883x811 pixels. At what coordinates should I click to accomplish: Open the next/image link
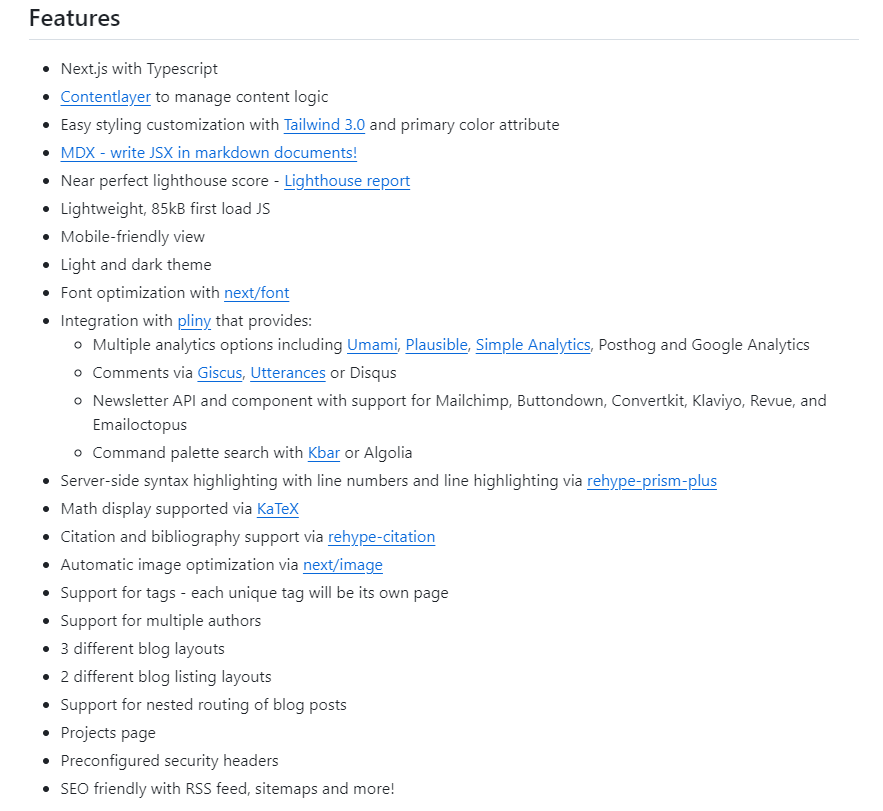pyautogui.click(x=343, y=565)
